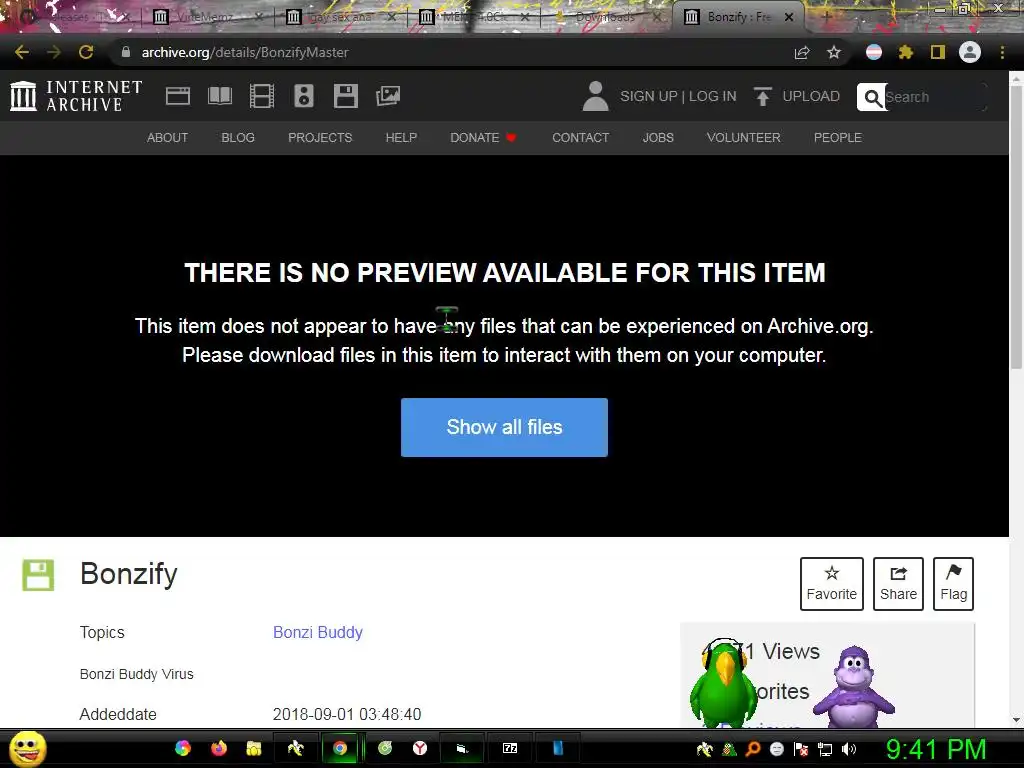Click the UPLOAD text link
The width and height of the screenshot is (1024, 768).
click(x=811, y=96)
